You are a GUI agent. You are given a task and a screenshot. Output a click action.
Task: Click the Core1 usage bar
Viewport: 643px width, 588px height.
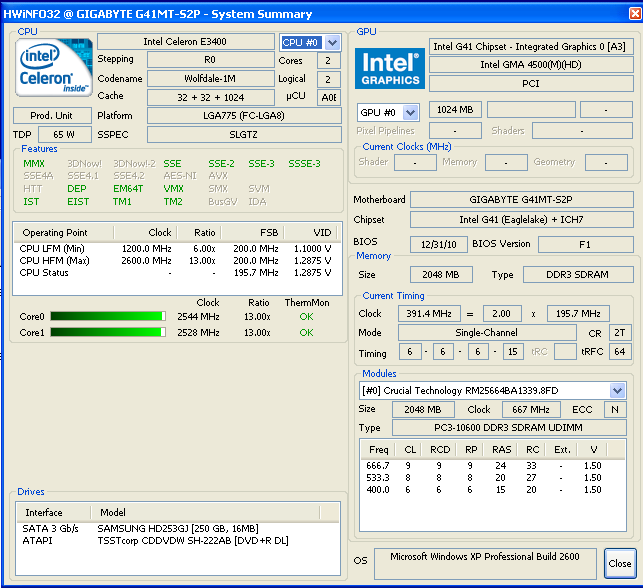click(x=108, y=332)
